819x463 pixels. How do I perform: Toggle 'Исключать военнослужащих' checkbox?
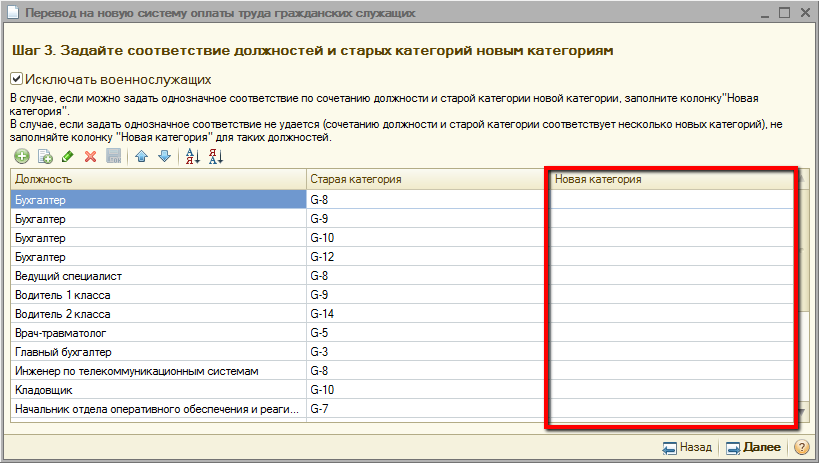17,79
